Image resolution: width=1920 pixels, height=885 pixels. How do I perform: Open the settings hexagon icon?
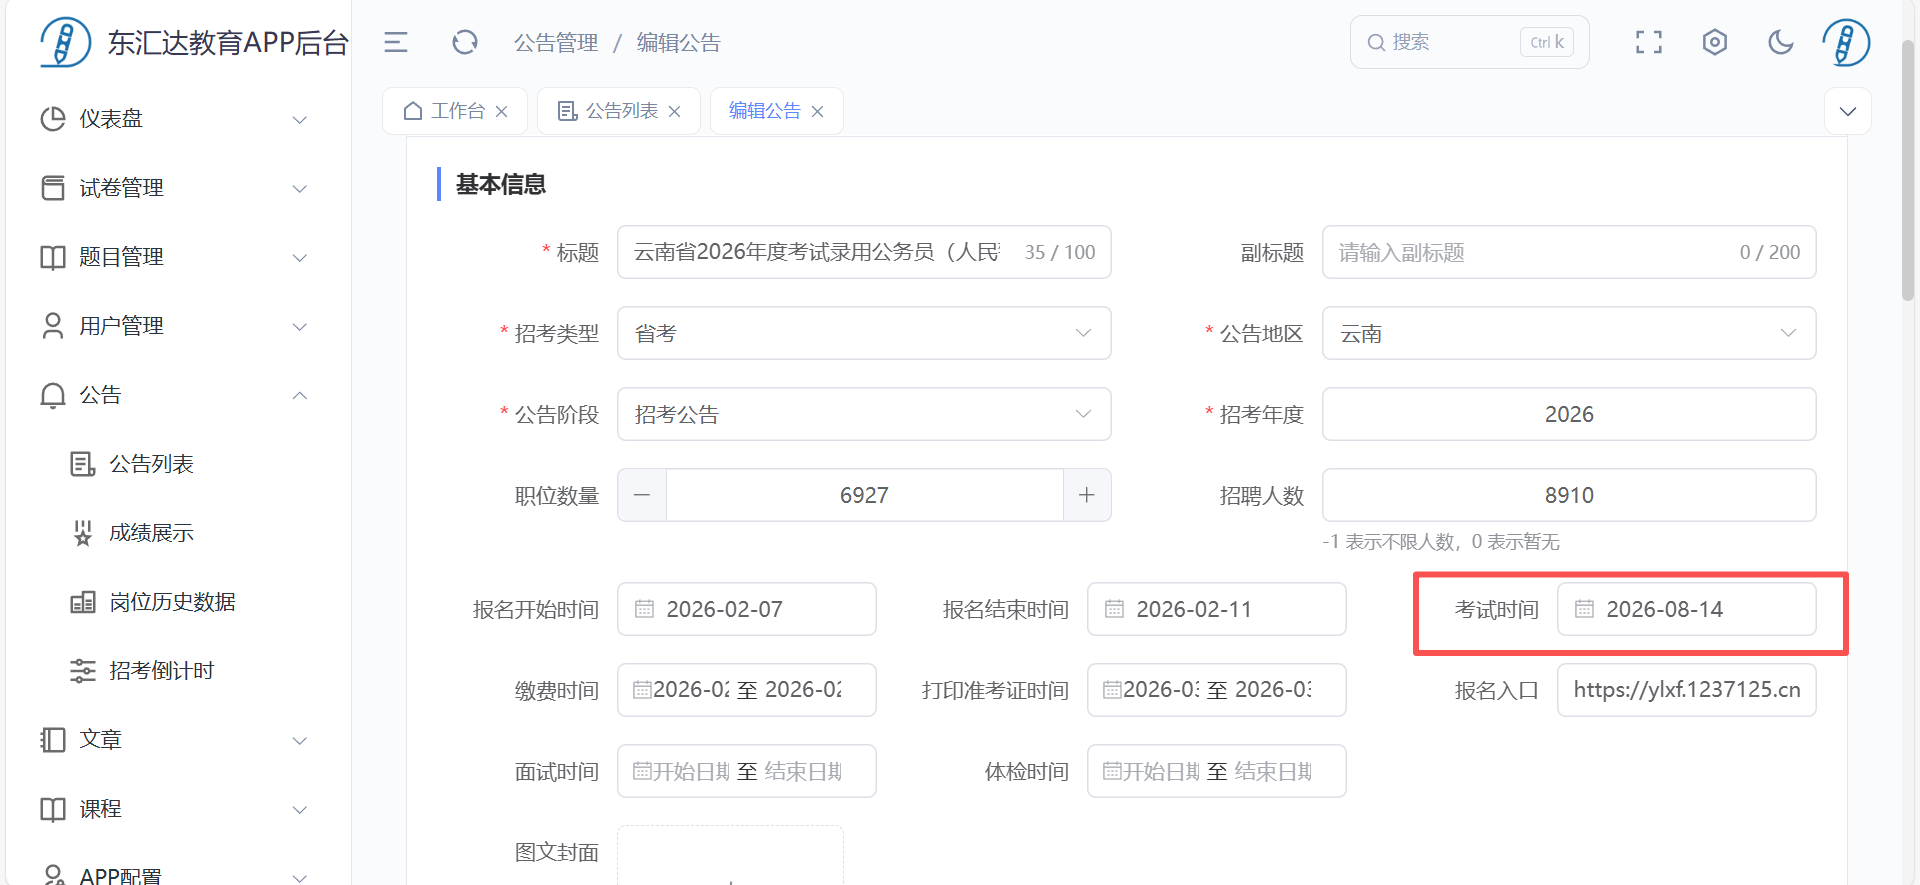click(1715, 42)
